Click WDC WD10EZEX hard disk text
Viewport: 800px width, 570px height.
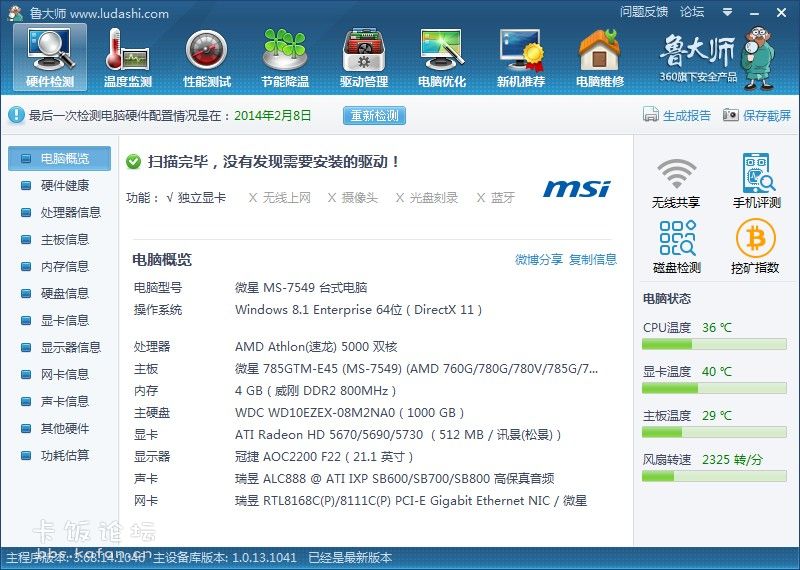pyautogui.click(x=349, y=412)
